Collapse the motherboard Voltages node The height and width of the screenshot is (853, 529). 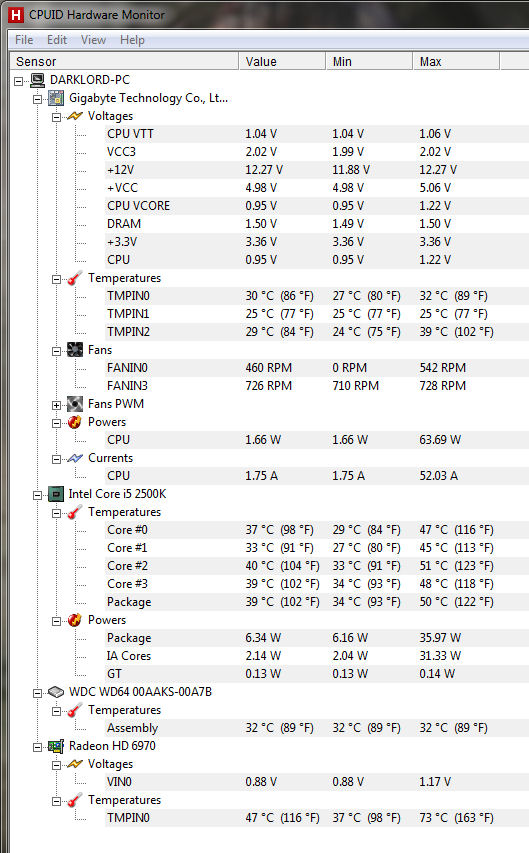pyautogui.click(x=57, y=118)
